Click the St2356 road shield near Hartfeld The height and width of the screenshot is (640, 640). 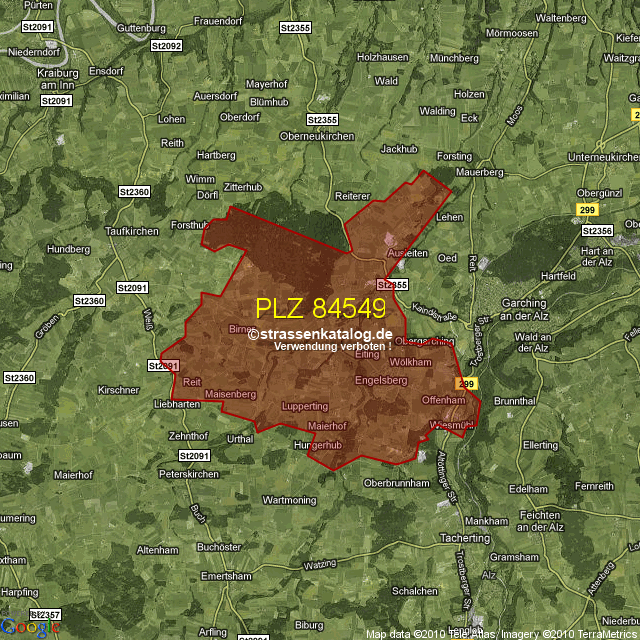(597, 231)
